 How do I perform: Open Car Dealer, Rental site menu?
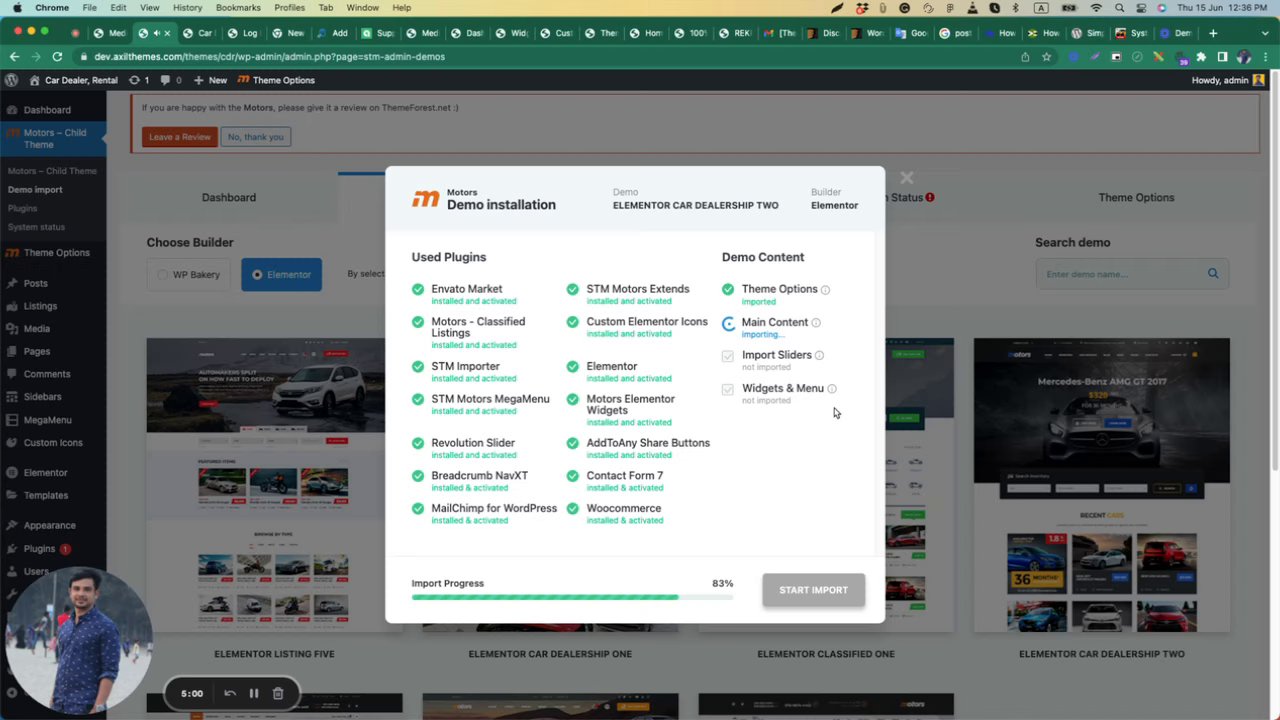74,80
